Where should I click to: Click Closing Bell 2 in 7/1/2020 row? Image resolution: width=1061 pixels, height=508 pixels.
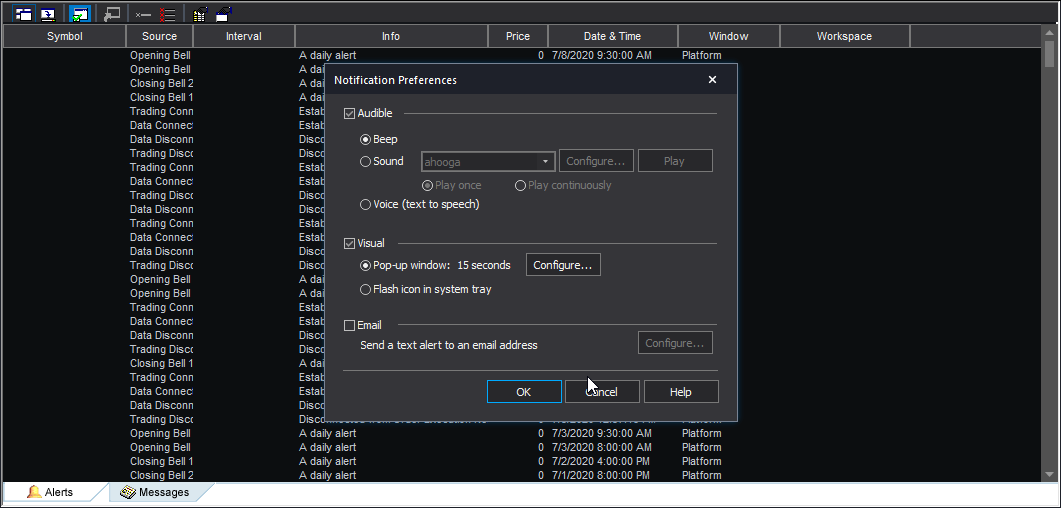(162, 476)
